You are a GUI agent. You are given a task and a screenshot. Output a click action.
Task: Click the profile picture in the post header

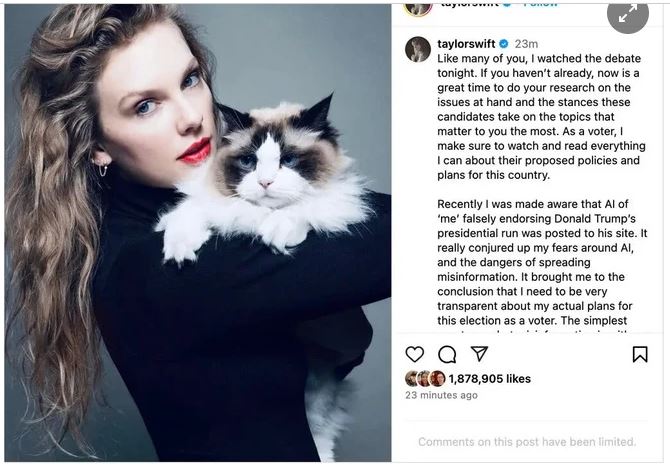[x=418, y=5]
